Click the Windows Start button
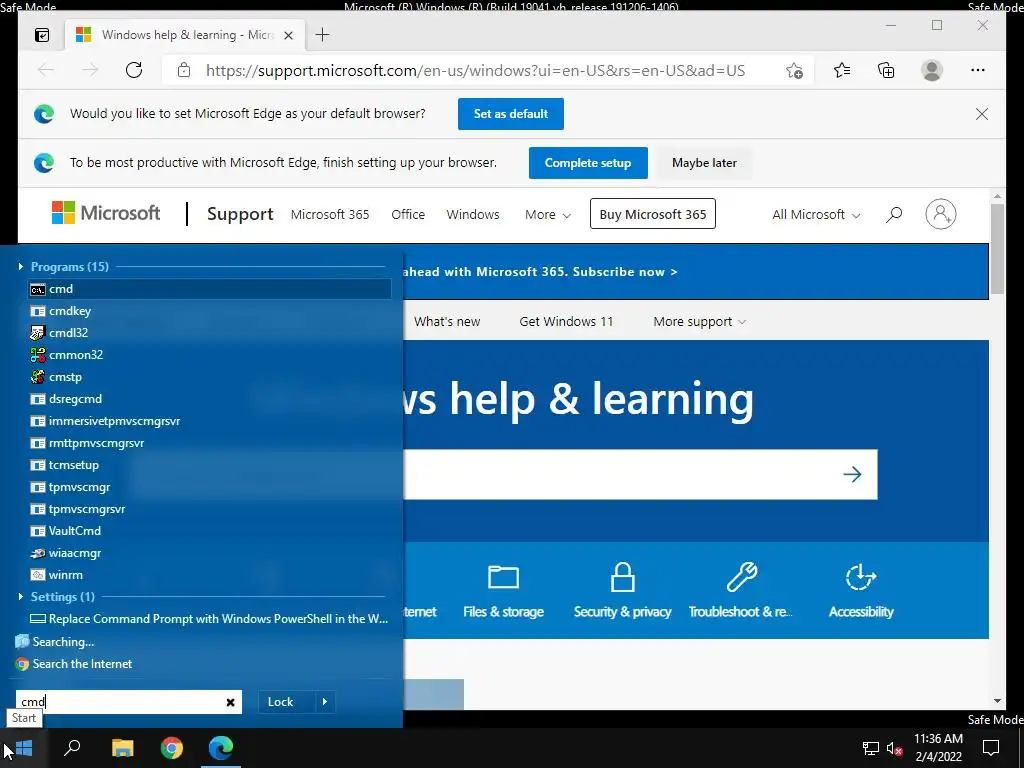1024x768 pixels. coord(24,748)
